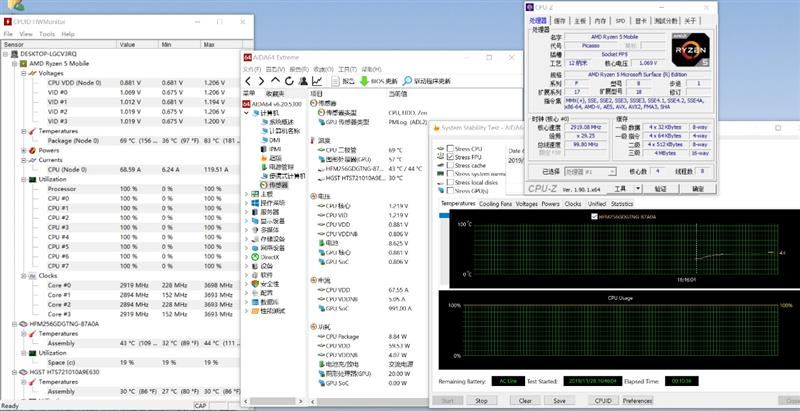This screenshot has width=800, height=411.
Task: Click the CPUID button in Stability Test
Action: point(603,401)
